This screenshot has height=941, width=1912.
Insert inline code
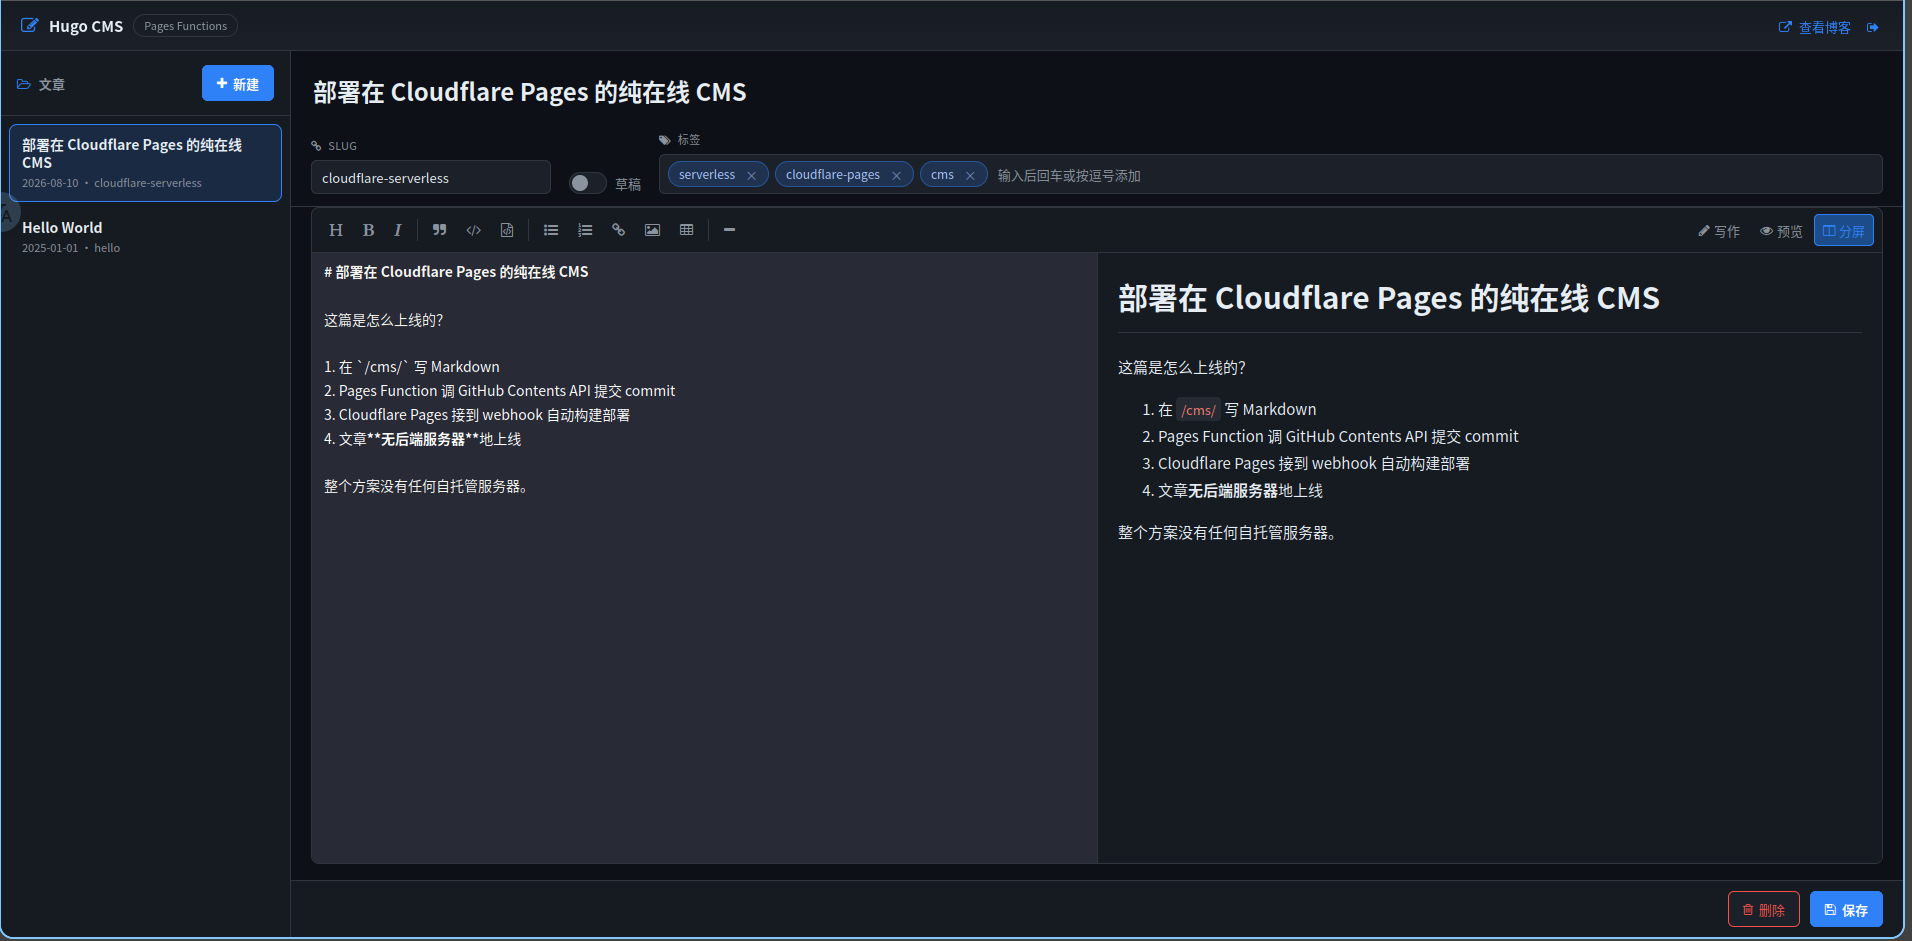474,230
